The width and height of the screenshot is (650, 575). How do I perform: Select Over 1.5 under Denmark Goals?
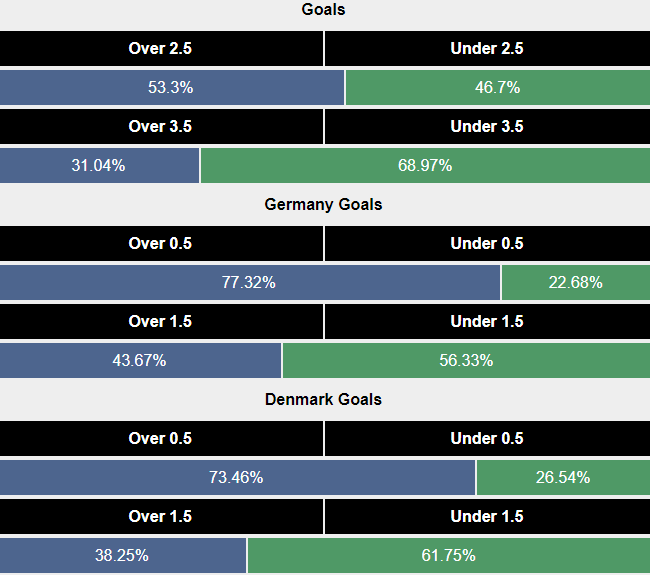(x=161, y=516)
